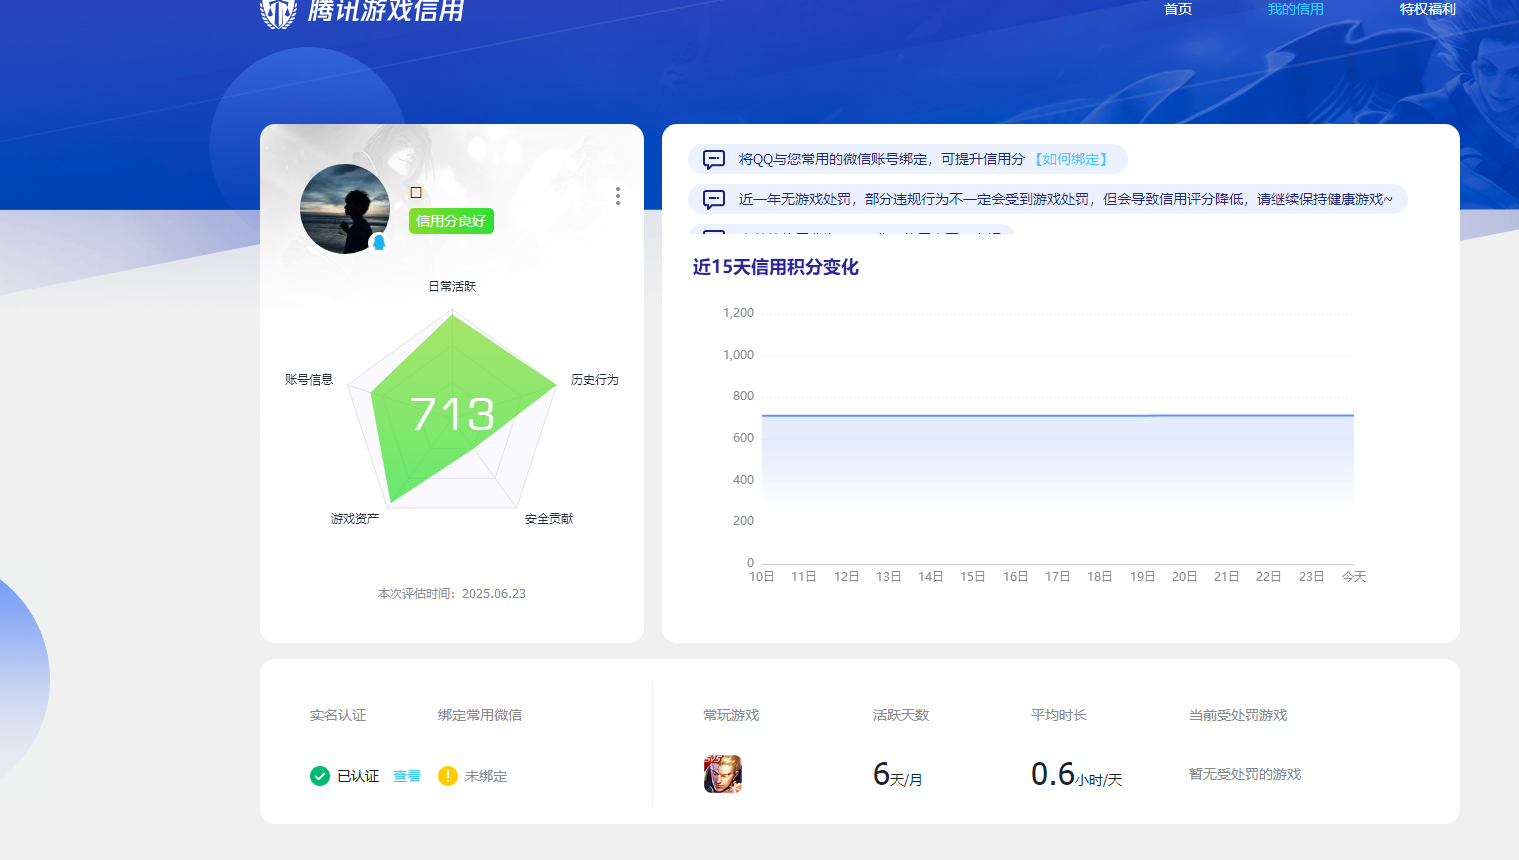Open the 首页 navigation tab
This screenshot has height=860, width=1519.
(1178, 9)
